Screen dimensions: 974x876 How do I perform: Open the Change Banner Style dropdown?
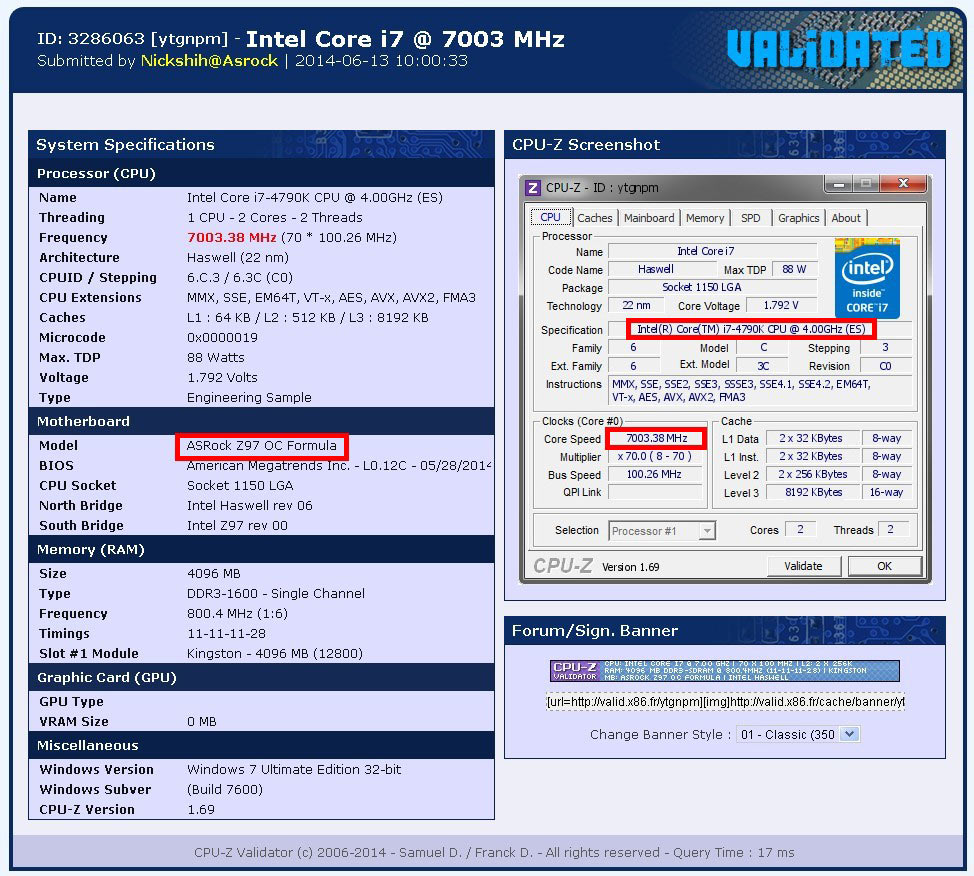click(797, 734)
